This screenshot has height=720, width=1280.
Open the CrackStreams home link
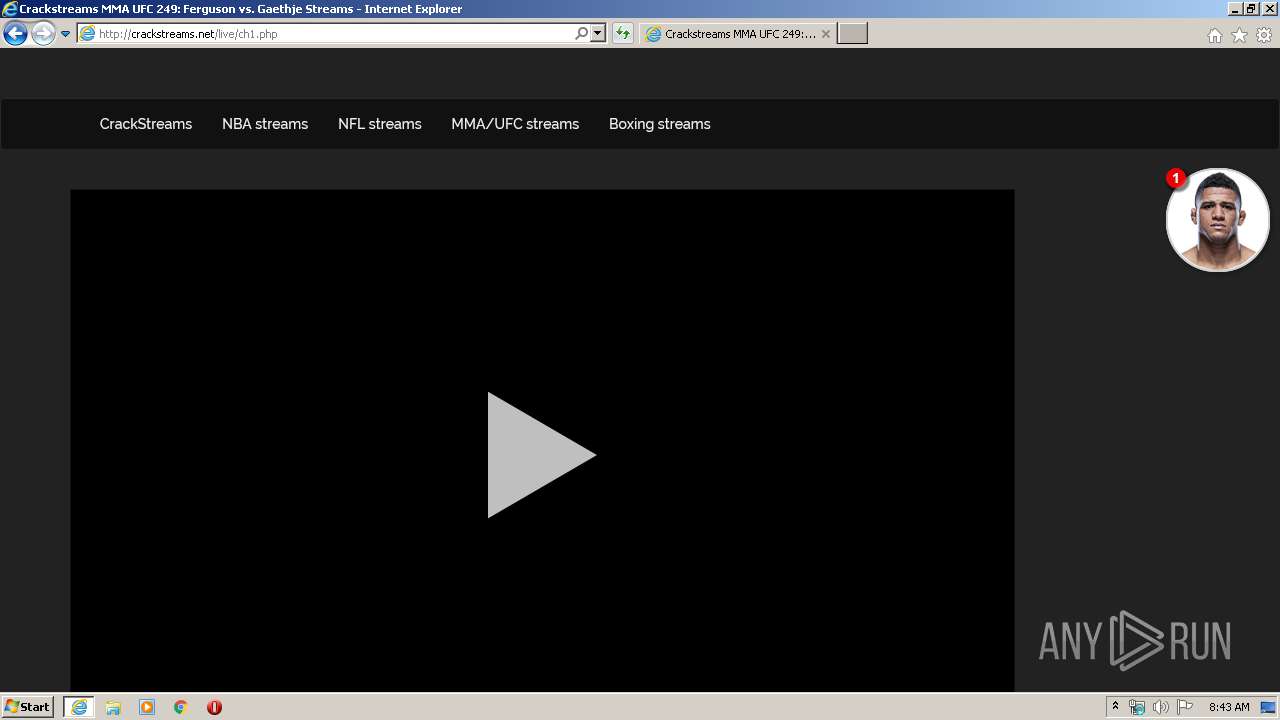(146, 124)
